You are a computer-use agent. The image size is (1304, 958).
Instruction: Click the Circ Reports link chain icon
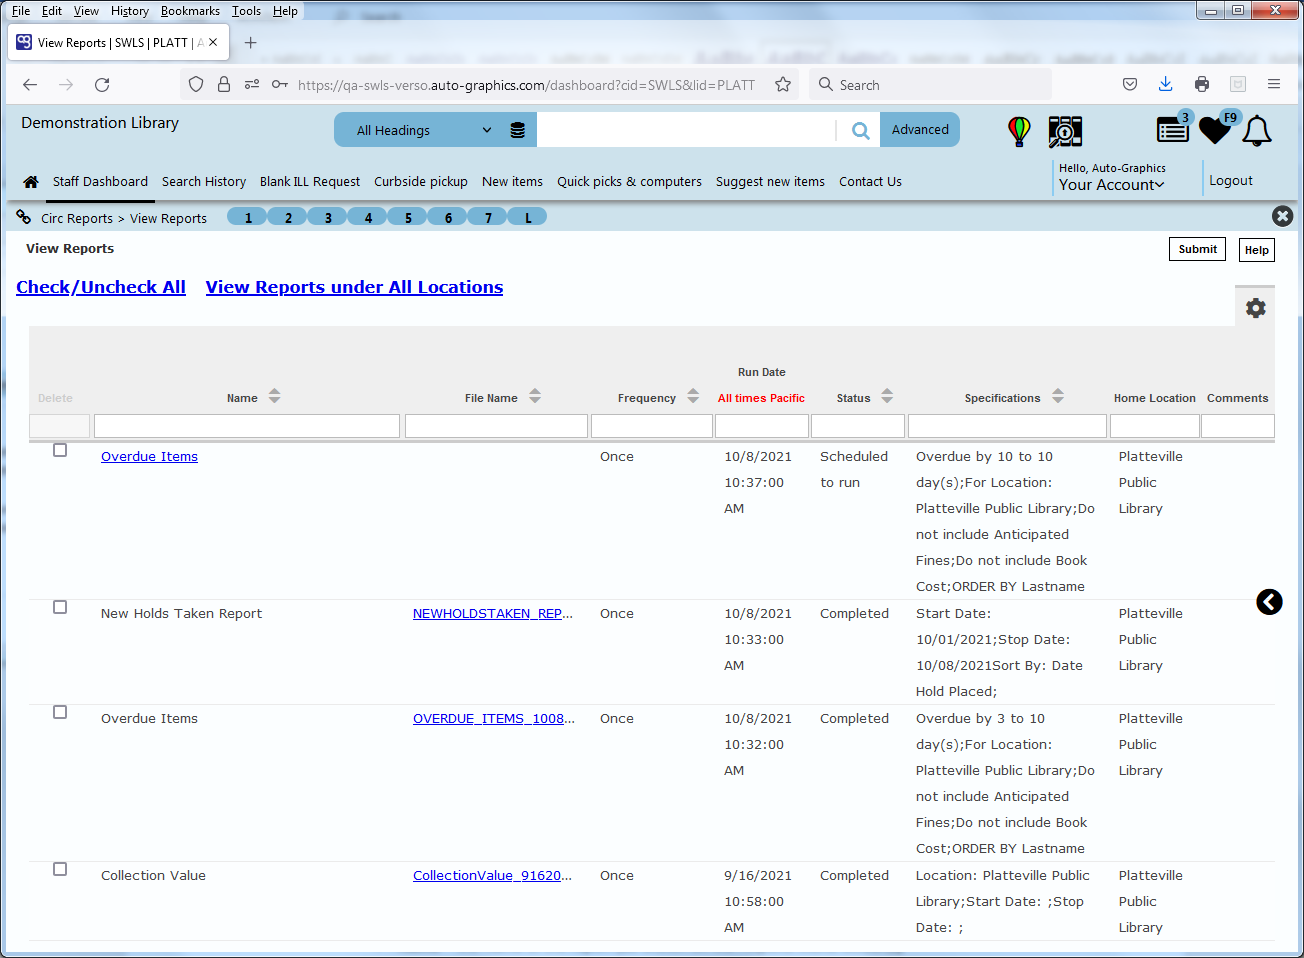[24, 217]
